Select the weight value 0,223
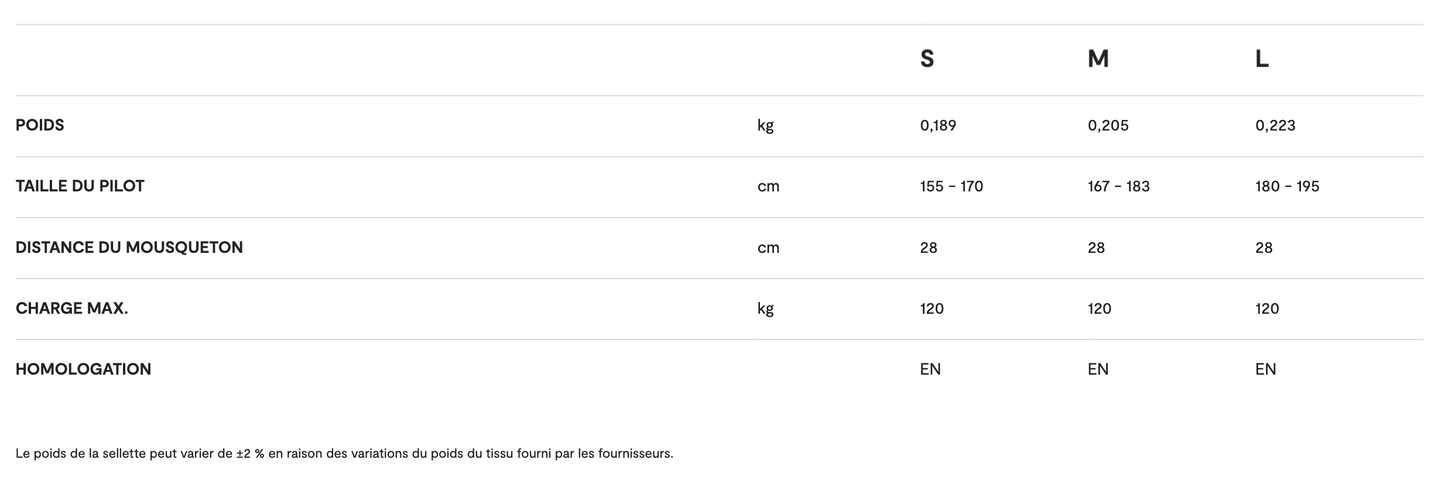Viewport: 1445px width, 480px height. (1275, 125)
